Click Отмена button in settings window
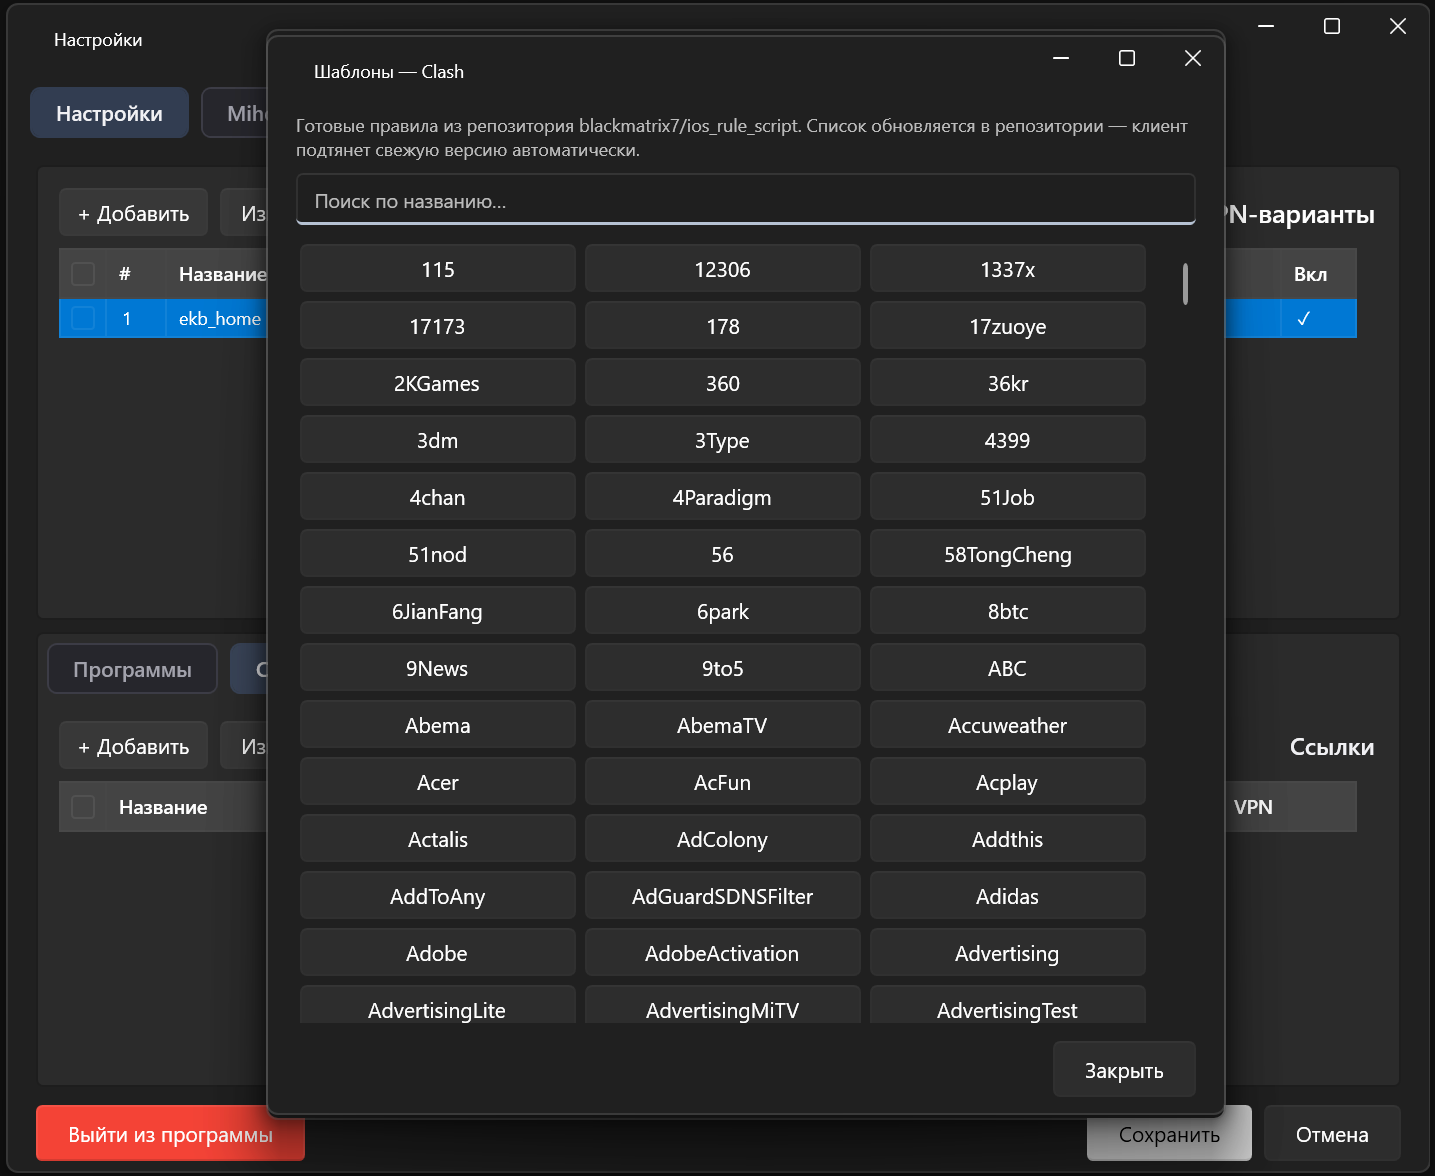 [x=1332, y=1134]
